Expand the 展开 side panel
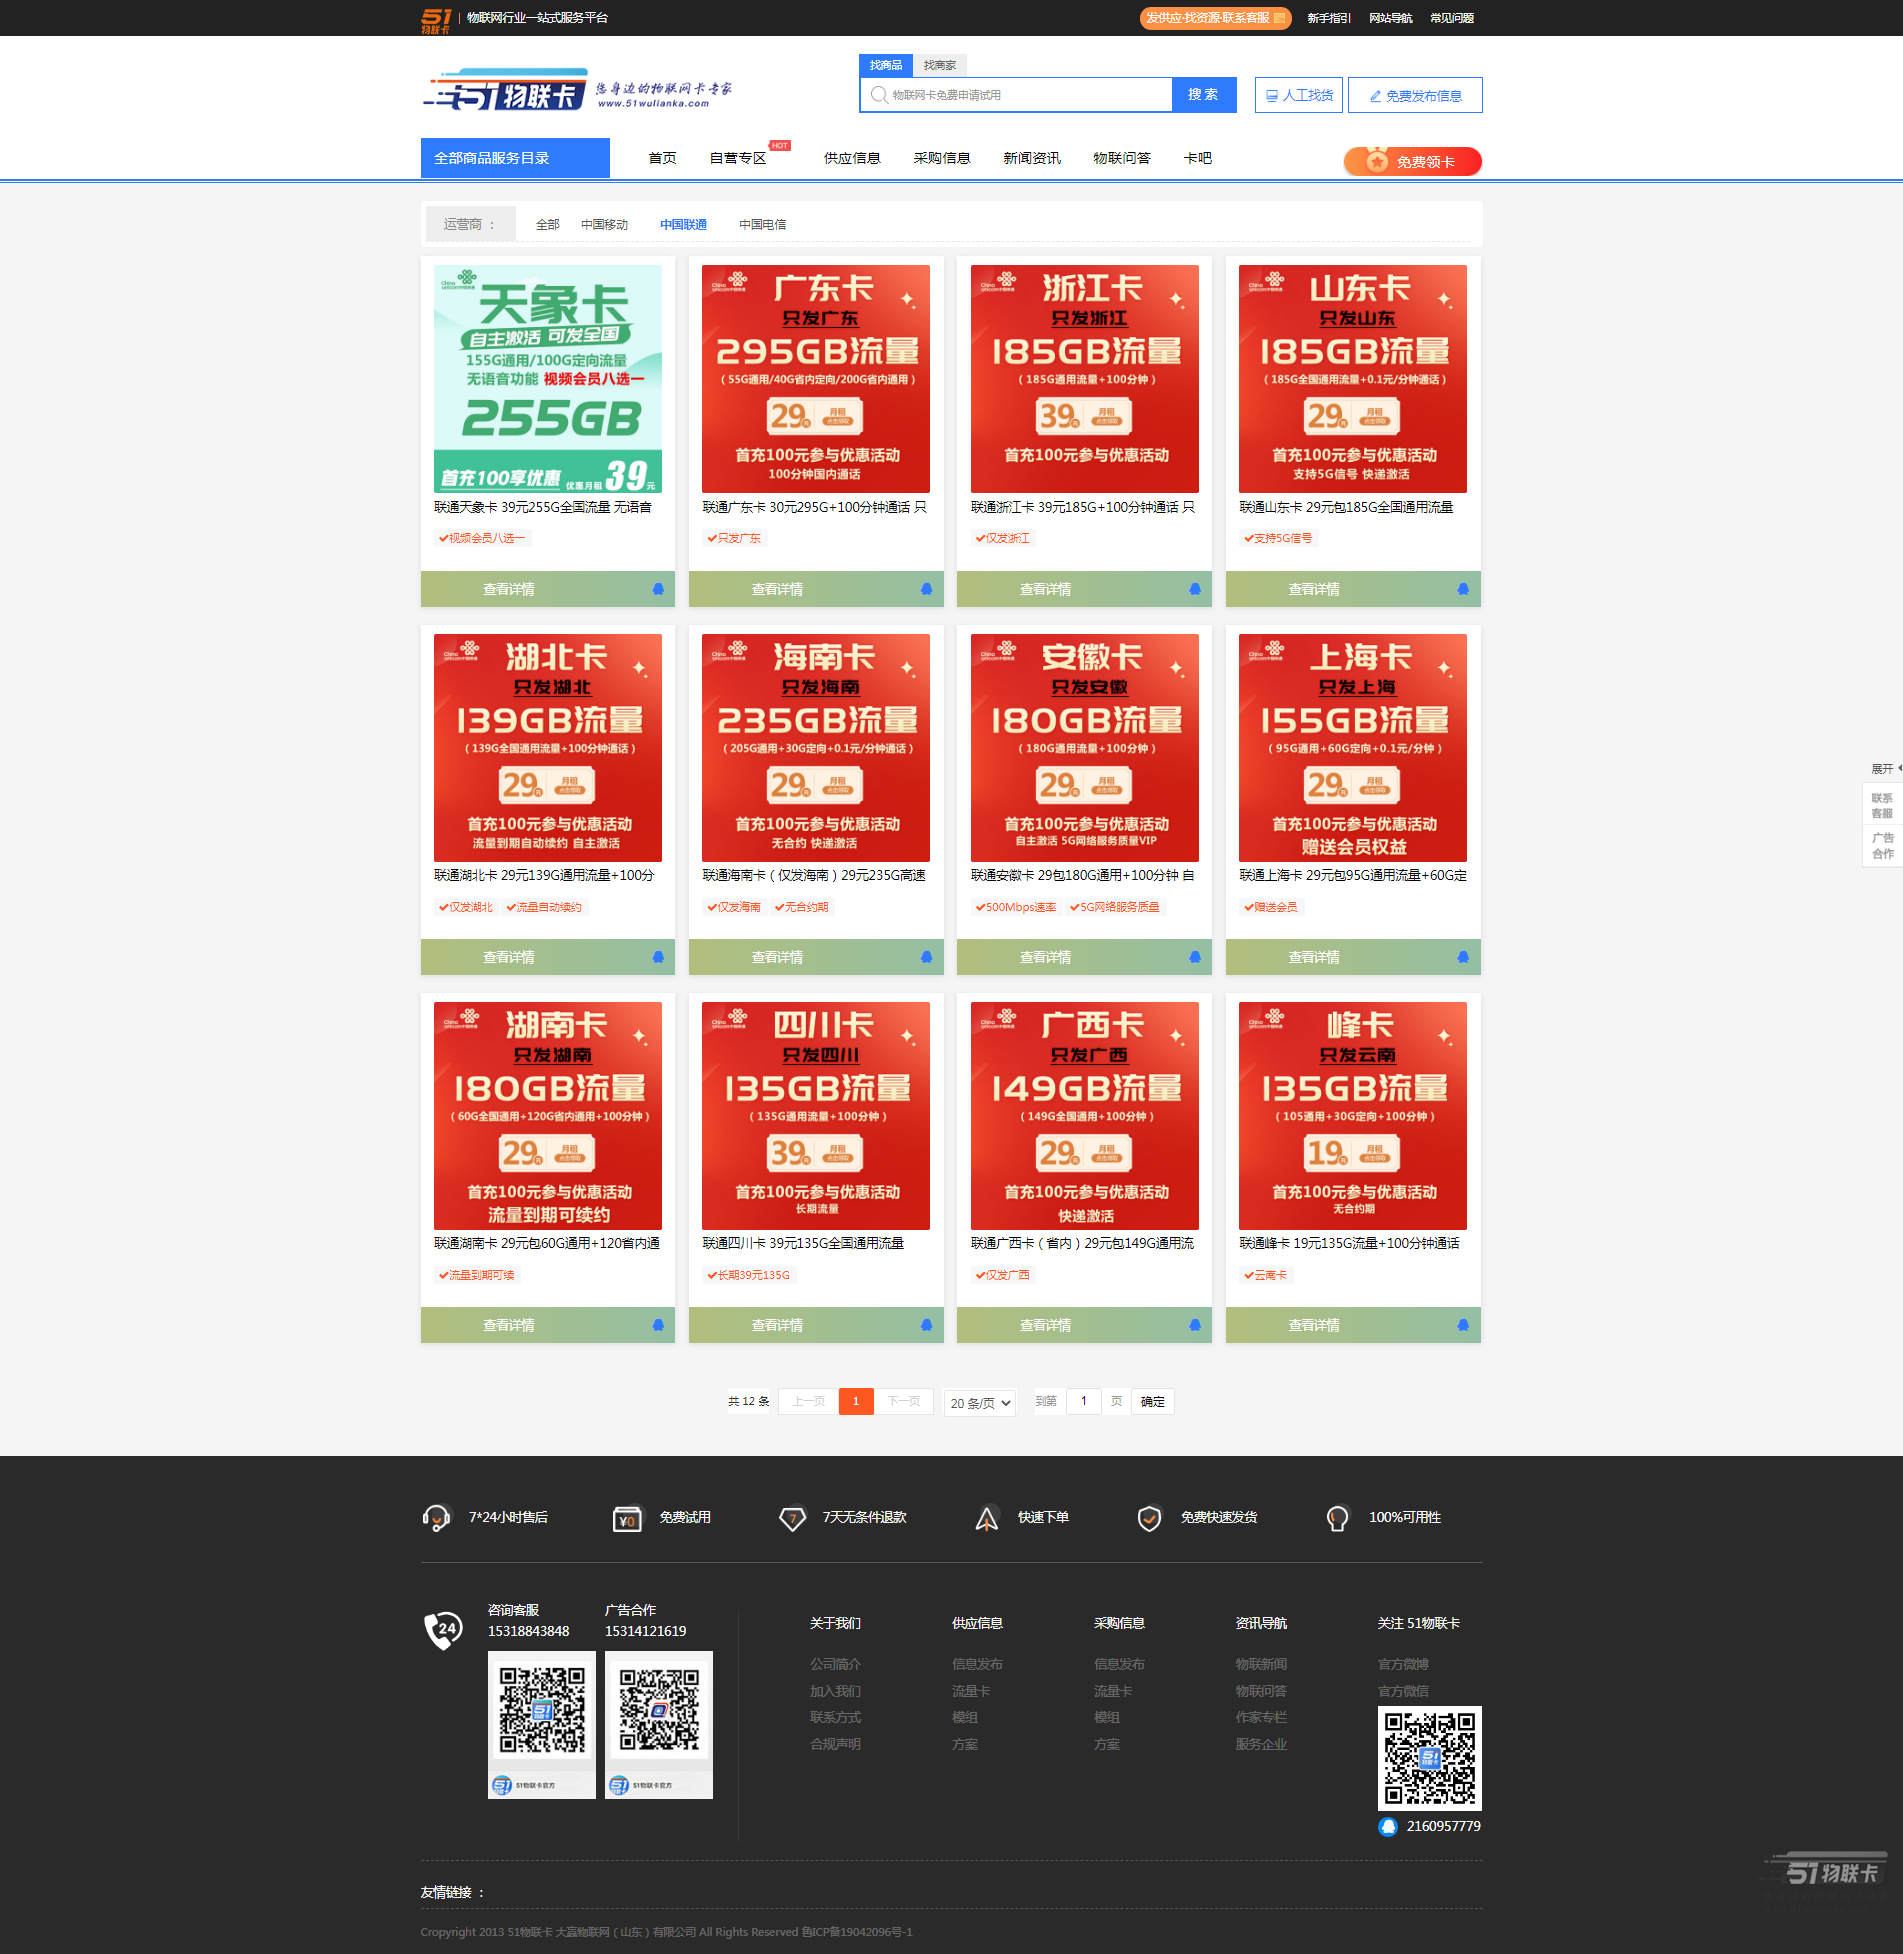 1884,769
